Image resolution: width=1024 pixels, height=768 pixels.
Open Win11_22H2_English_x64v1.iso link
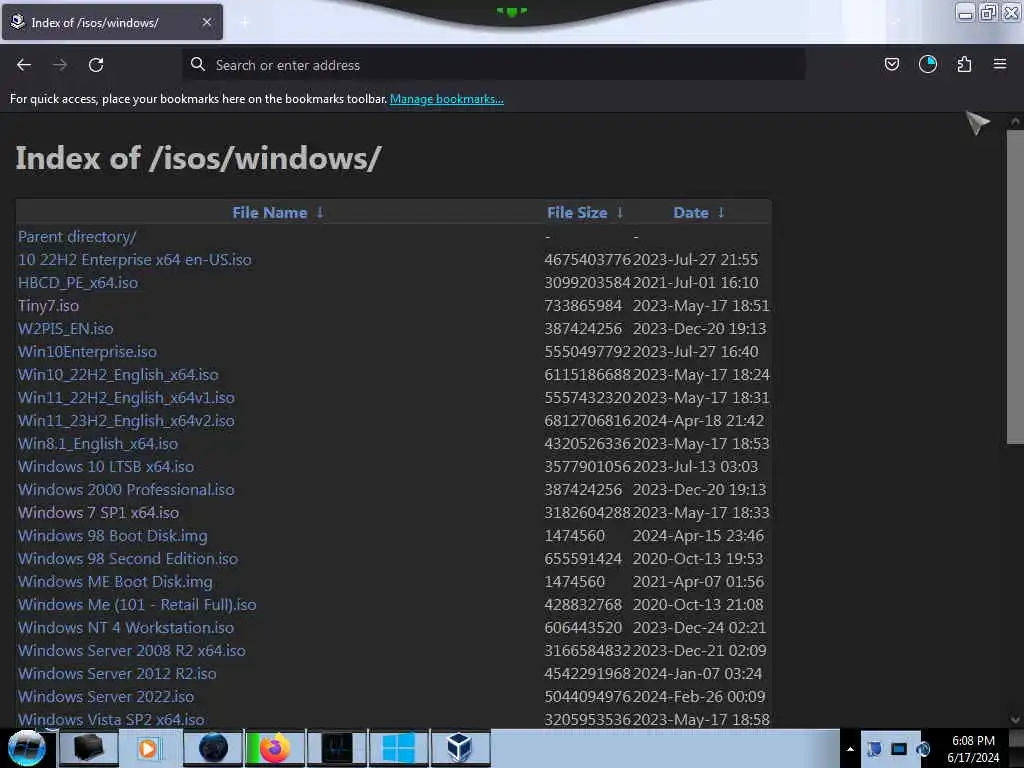click(x=126, y=398)
